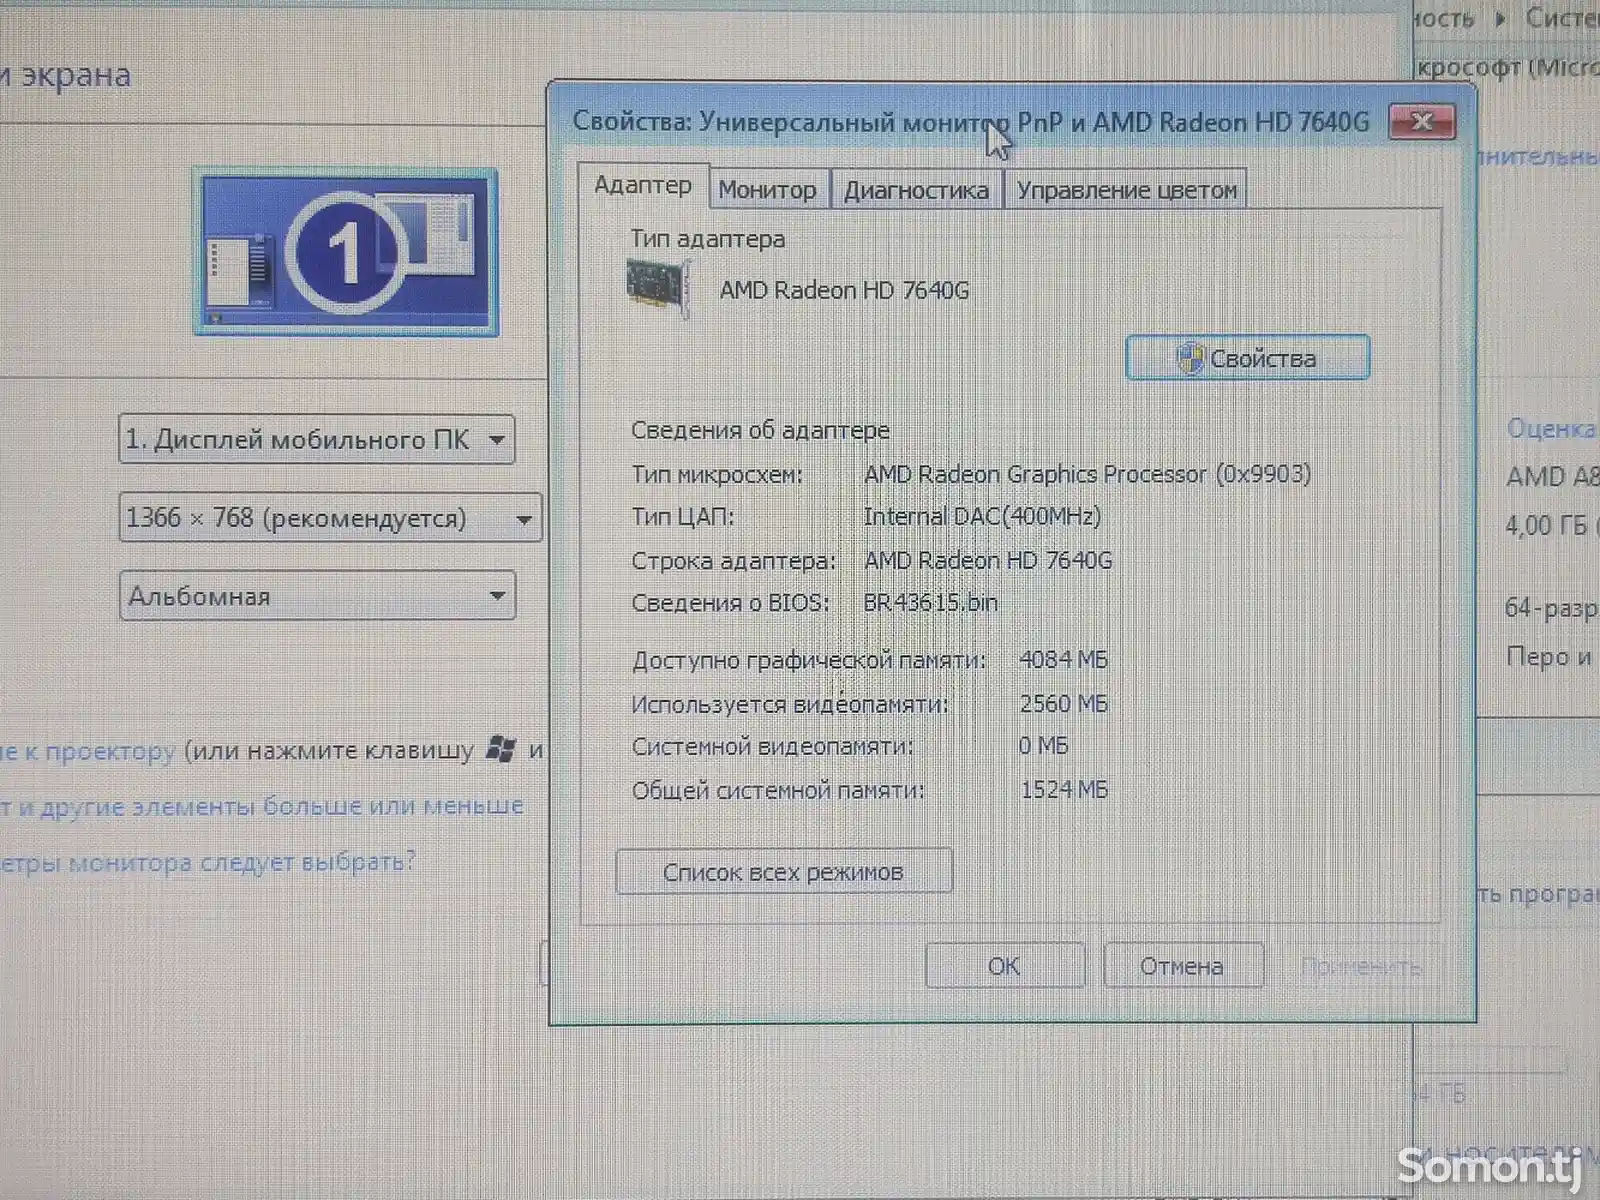This screenshot has width=1600, height=1200.
Task: Click the Свойства adapter properties button
Action: pyautogui.click(x=1247, y=358)
